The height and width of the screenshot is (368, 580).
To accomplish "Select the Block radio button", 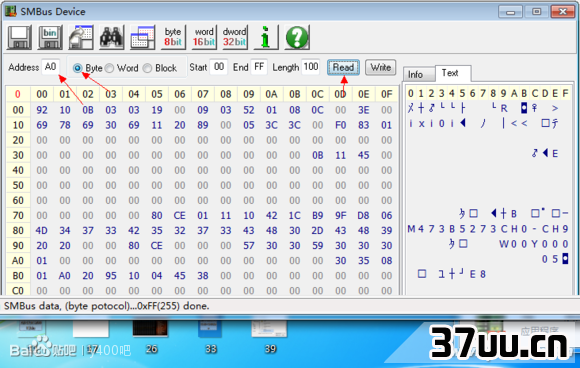I will pos(147,68).
